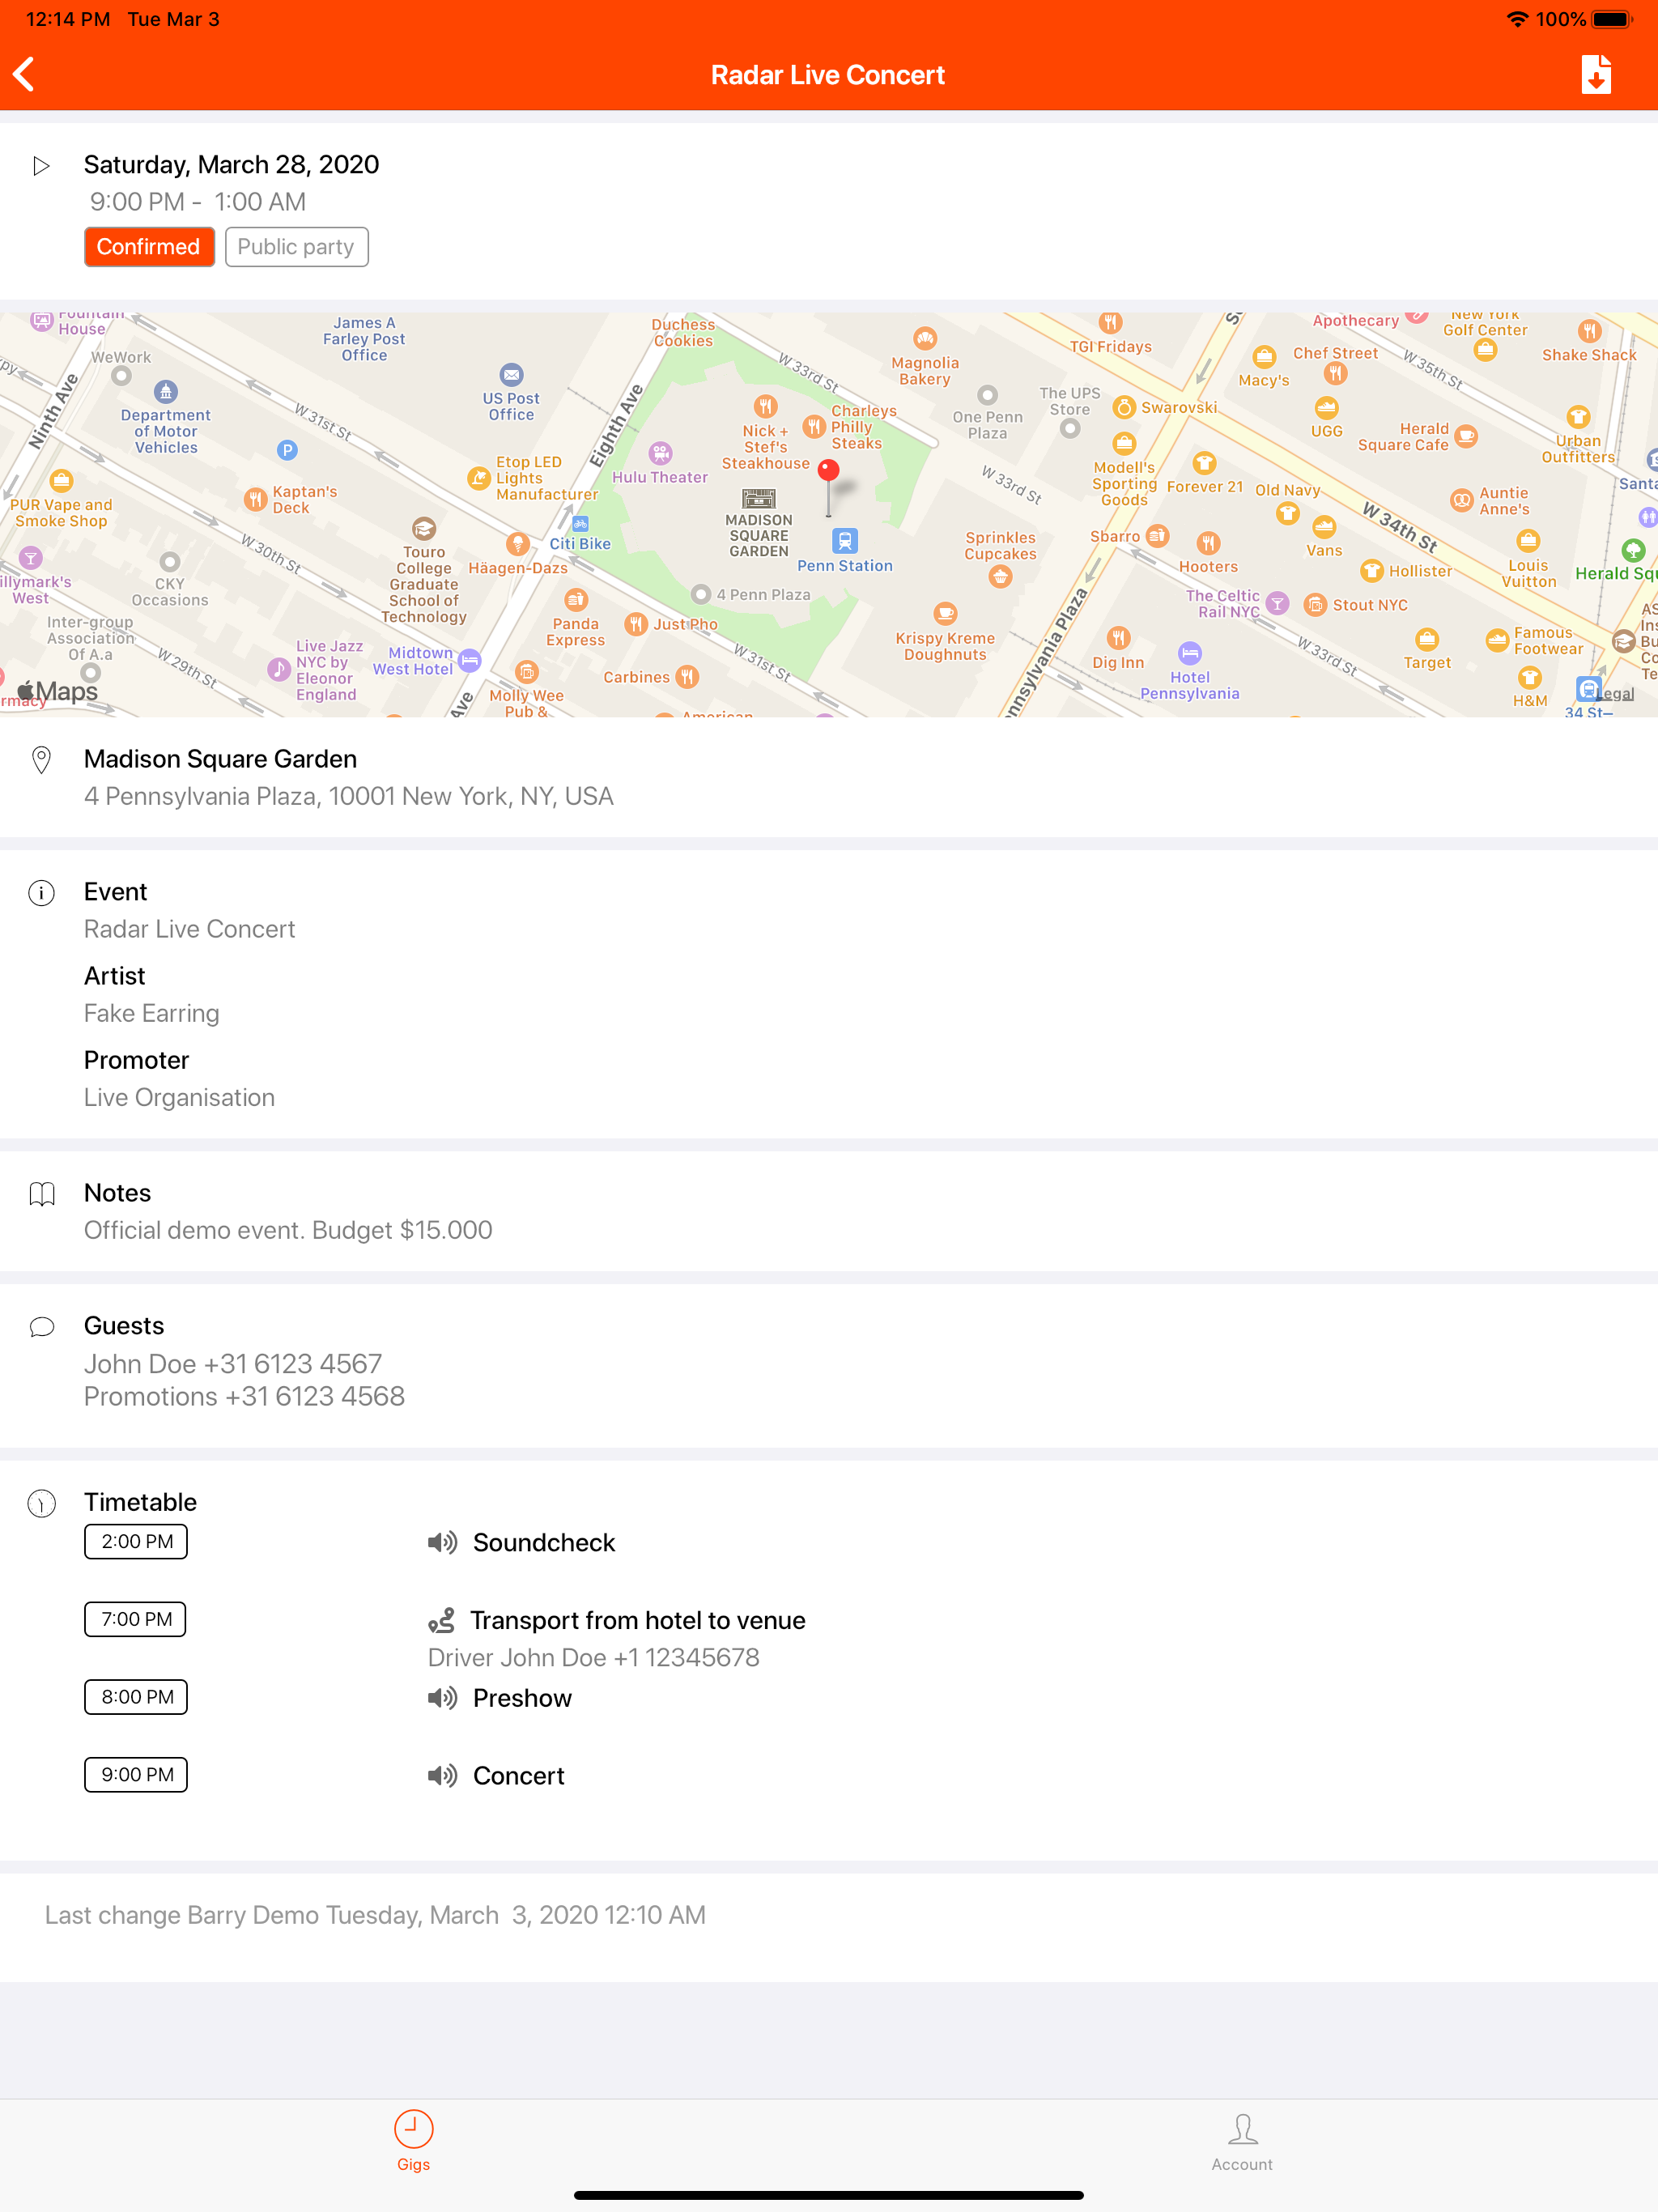Image resolution: width=1658 pixels, height=2212 pixels.
Task: Tap guest Promotions +31 6123 4568
Action: 244,1396
